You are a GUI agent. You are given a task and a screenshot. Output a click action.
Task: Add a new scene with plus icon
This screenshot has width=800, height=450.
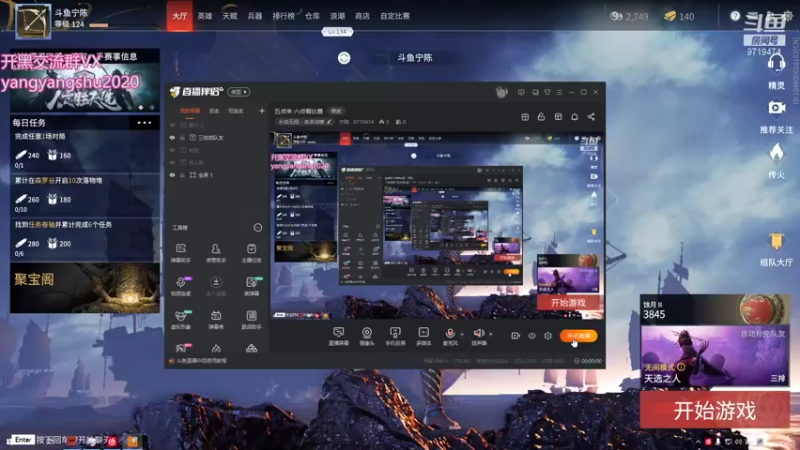[x=262, y=111]
